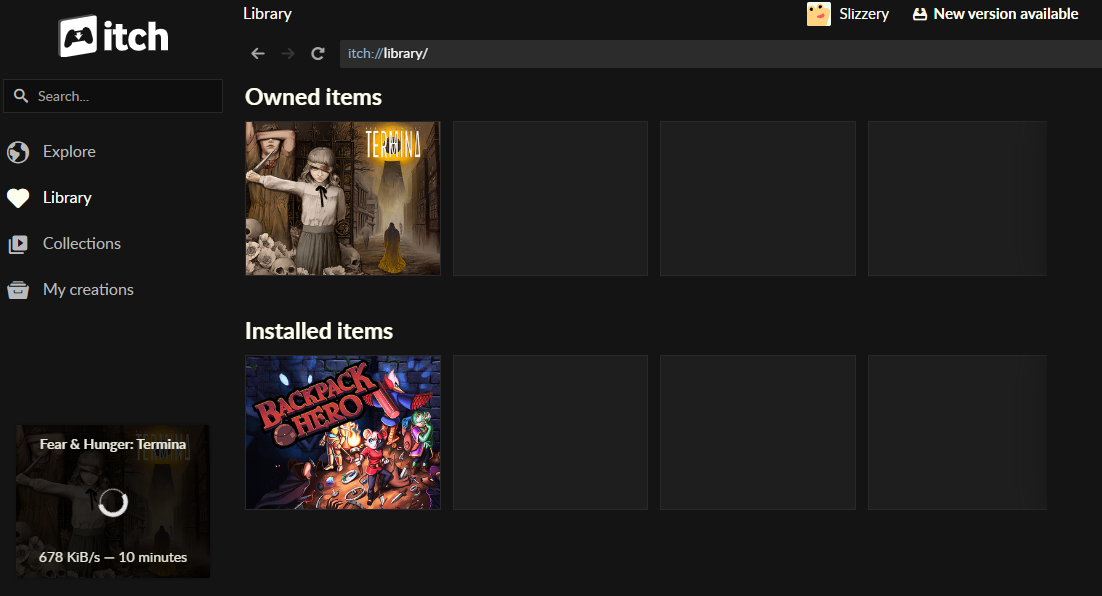1102x596 pixels.
Task: Click the 678 KiB/s — 10 minutes status
Action: [x=113, y=557]
